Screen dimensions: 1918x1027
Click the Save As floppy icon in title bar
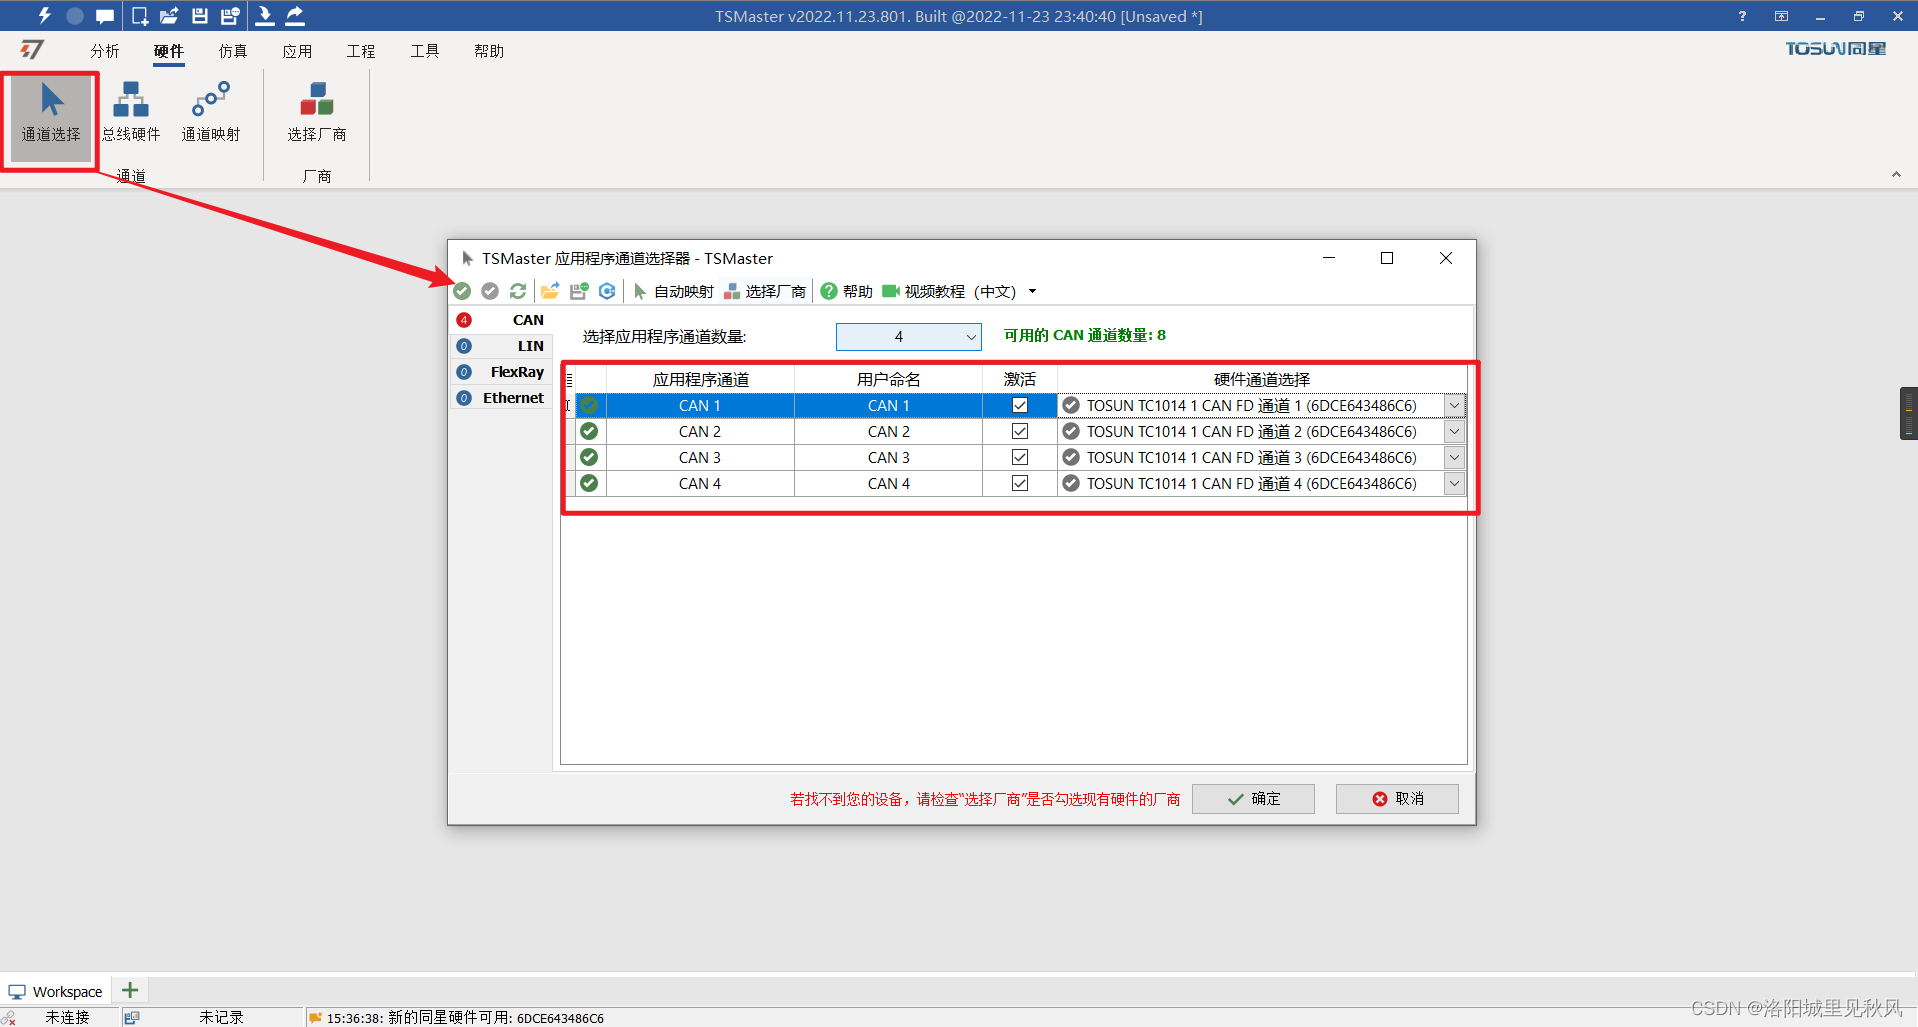(x=231, y=16)
